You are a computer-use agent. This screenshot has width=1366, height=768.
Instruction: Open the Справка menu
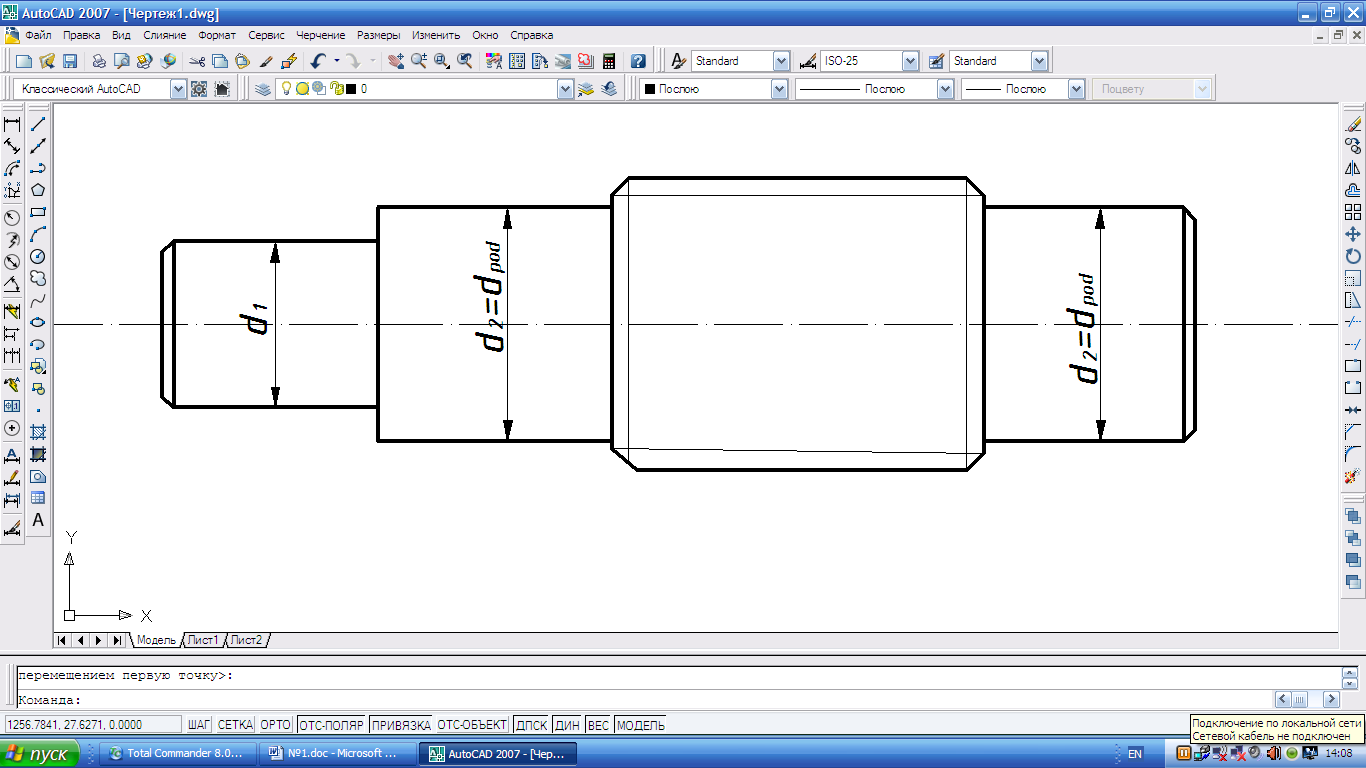[531, 35]
